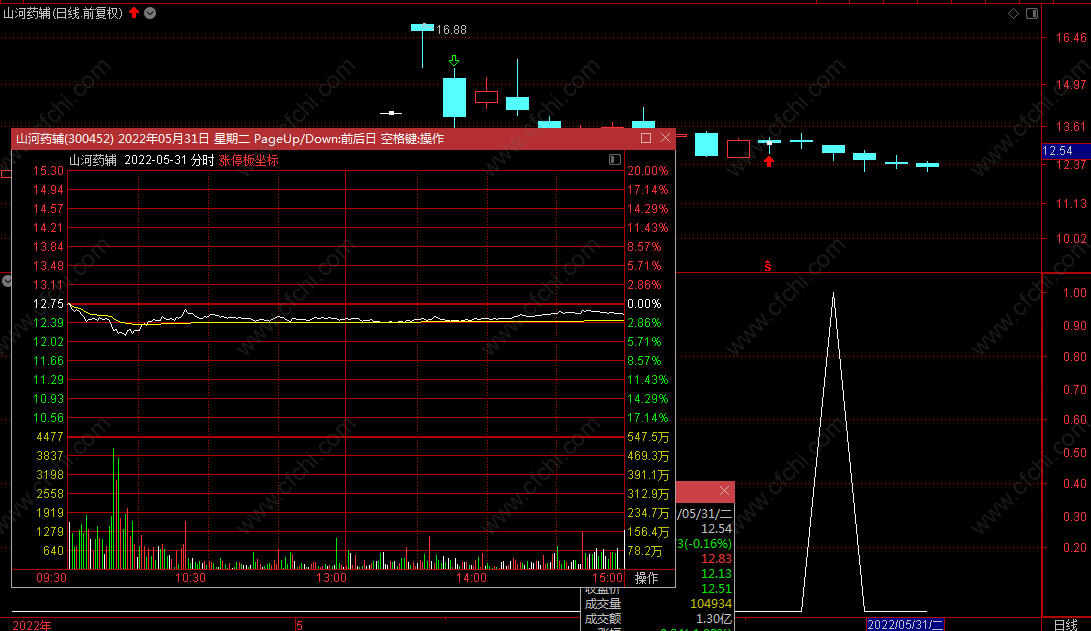Close the small quote info popup
The height and width of the screenshot is (631, 1091).
(724, 490)
